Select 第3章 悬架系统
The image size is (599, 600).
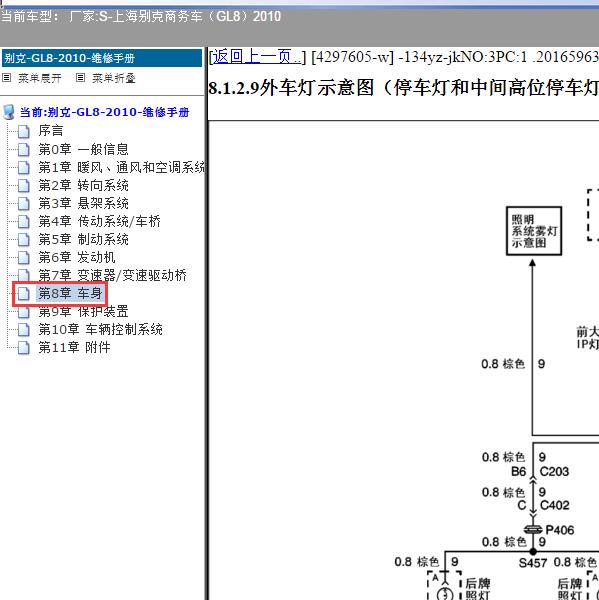coord(83,203)
